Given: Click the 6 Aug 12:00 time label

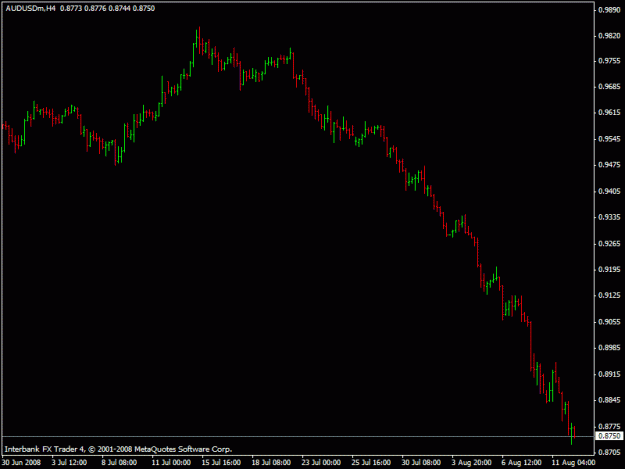Looking at the screenshot, I should point(521,463).
